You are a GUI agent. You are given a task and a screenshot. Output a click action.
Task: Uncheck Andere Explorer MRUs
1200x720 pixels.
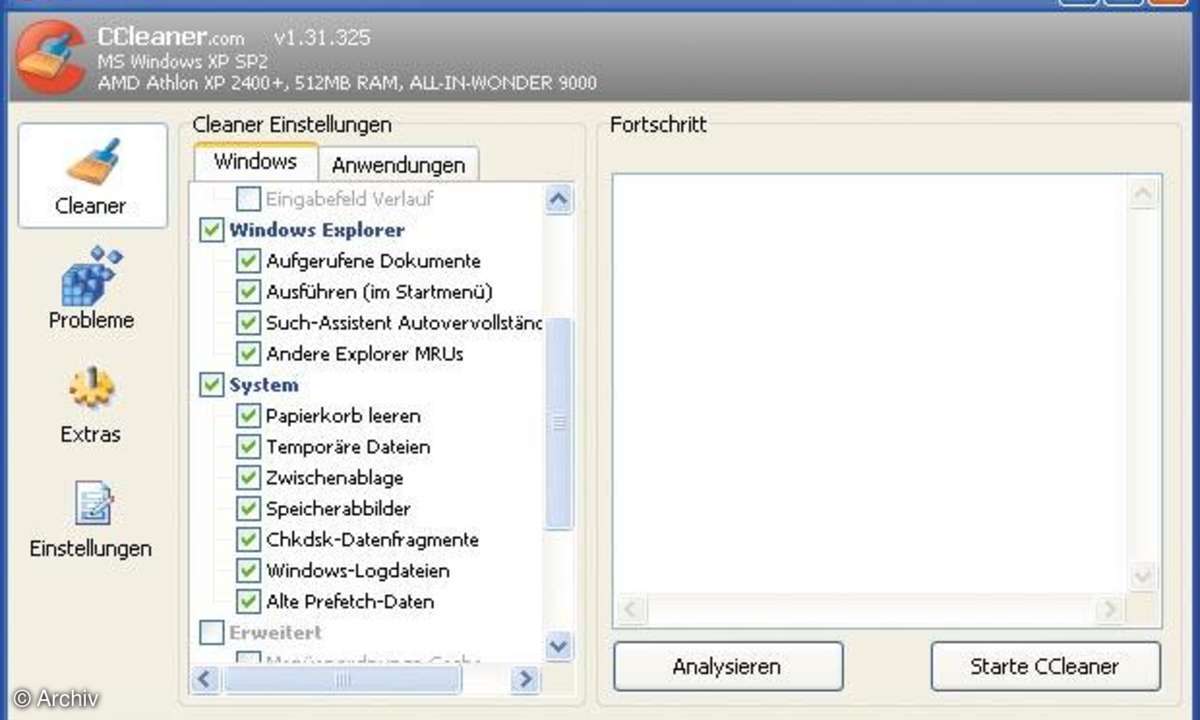coord(247,354)
